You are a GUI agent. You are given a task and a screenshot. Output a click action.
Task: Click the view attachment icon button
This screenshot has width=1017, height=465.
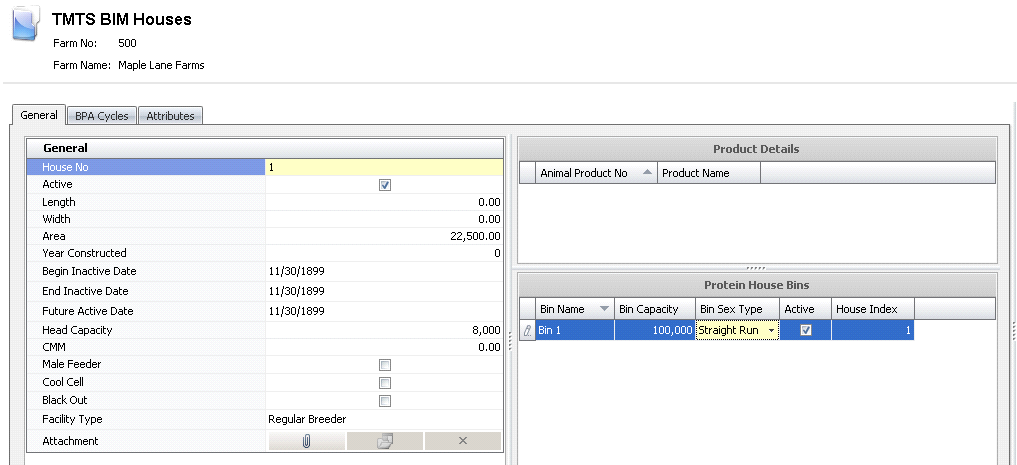click(x=385, y=441)
